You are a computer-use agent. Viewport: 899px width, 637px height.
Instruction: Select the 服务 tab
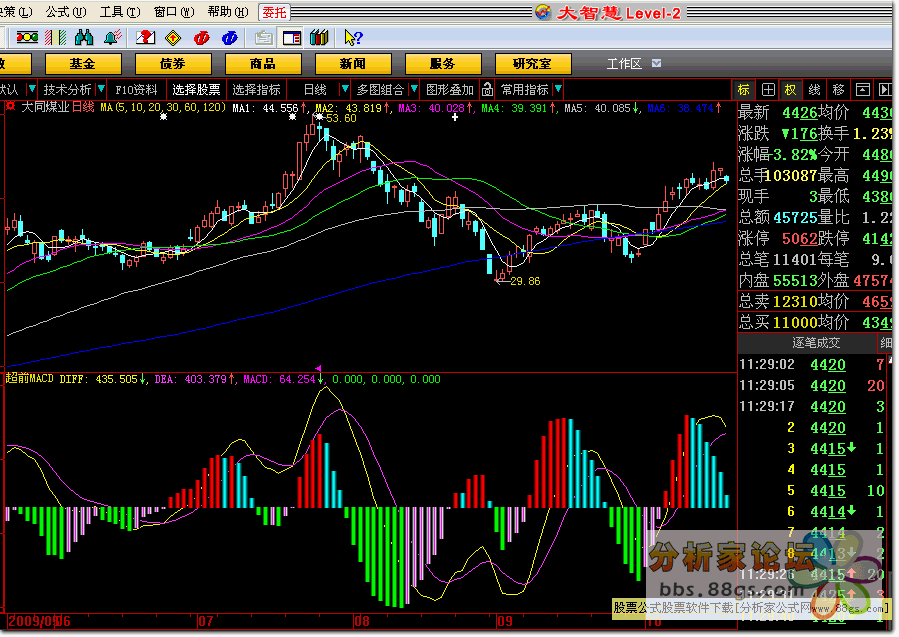click(x=443, y=64)
